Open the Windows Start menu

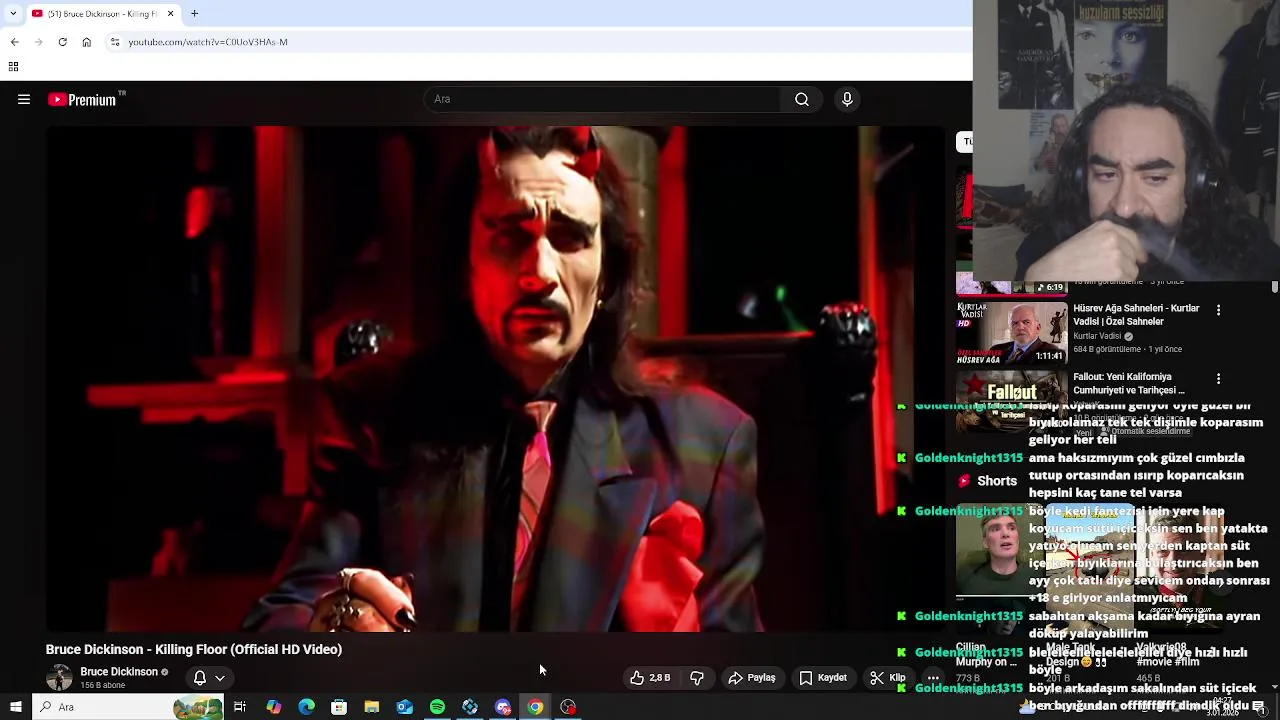tap(15, 707)
